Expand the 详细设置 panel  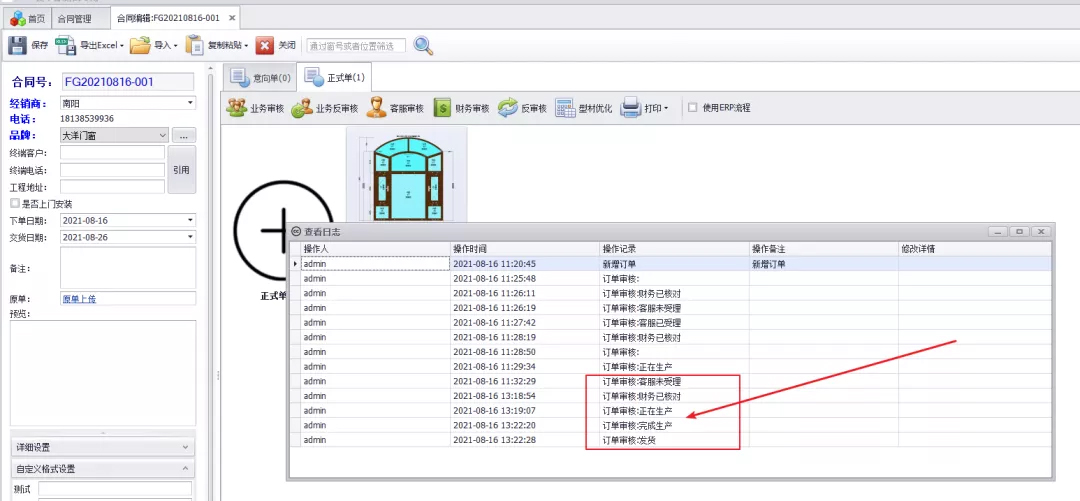[x=187, y=447]
